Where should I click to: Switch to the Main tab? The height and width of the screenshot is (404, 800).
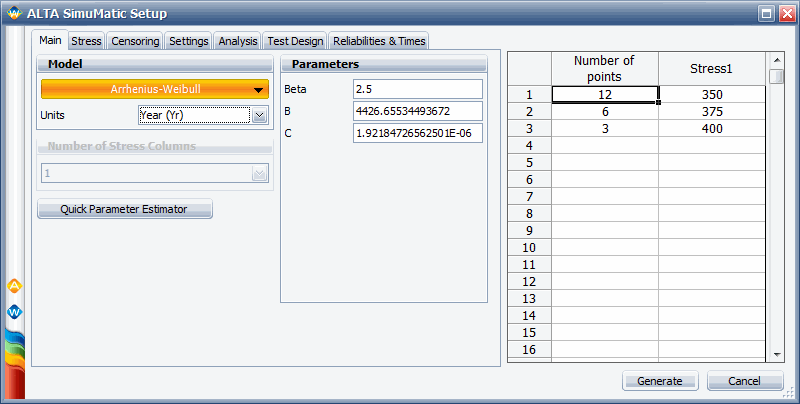[x=50, y=40]
